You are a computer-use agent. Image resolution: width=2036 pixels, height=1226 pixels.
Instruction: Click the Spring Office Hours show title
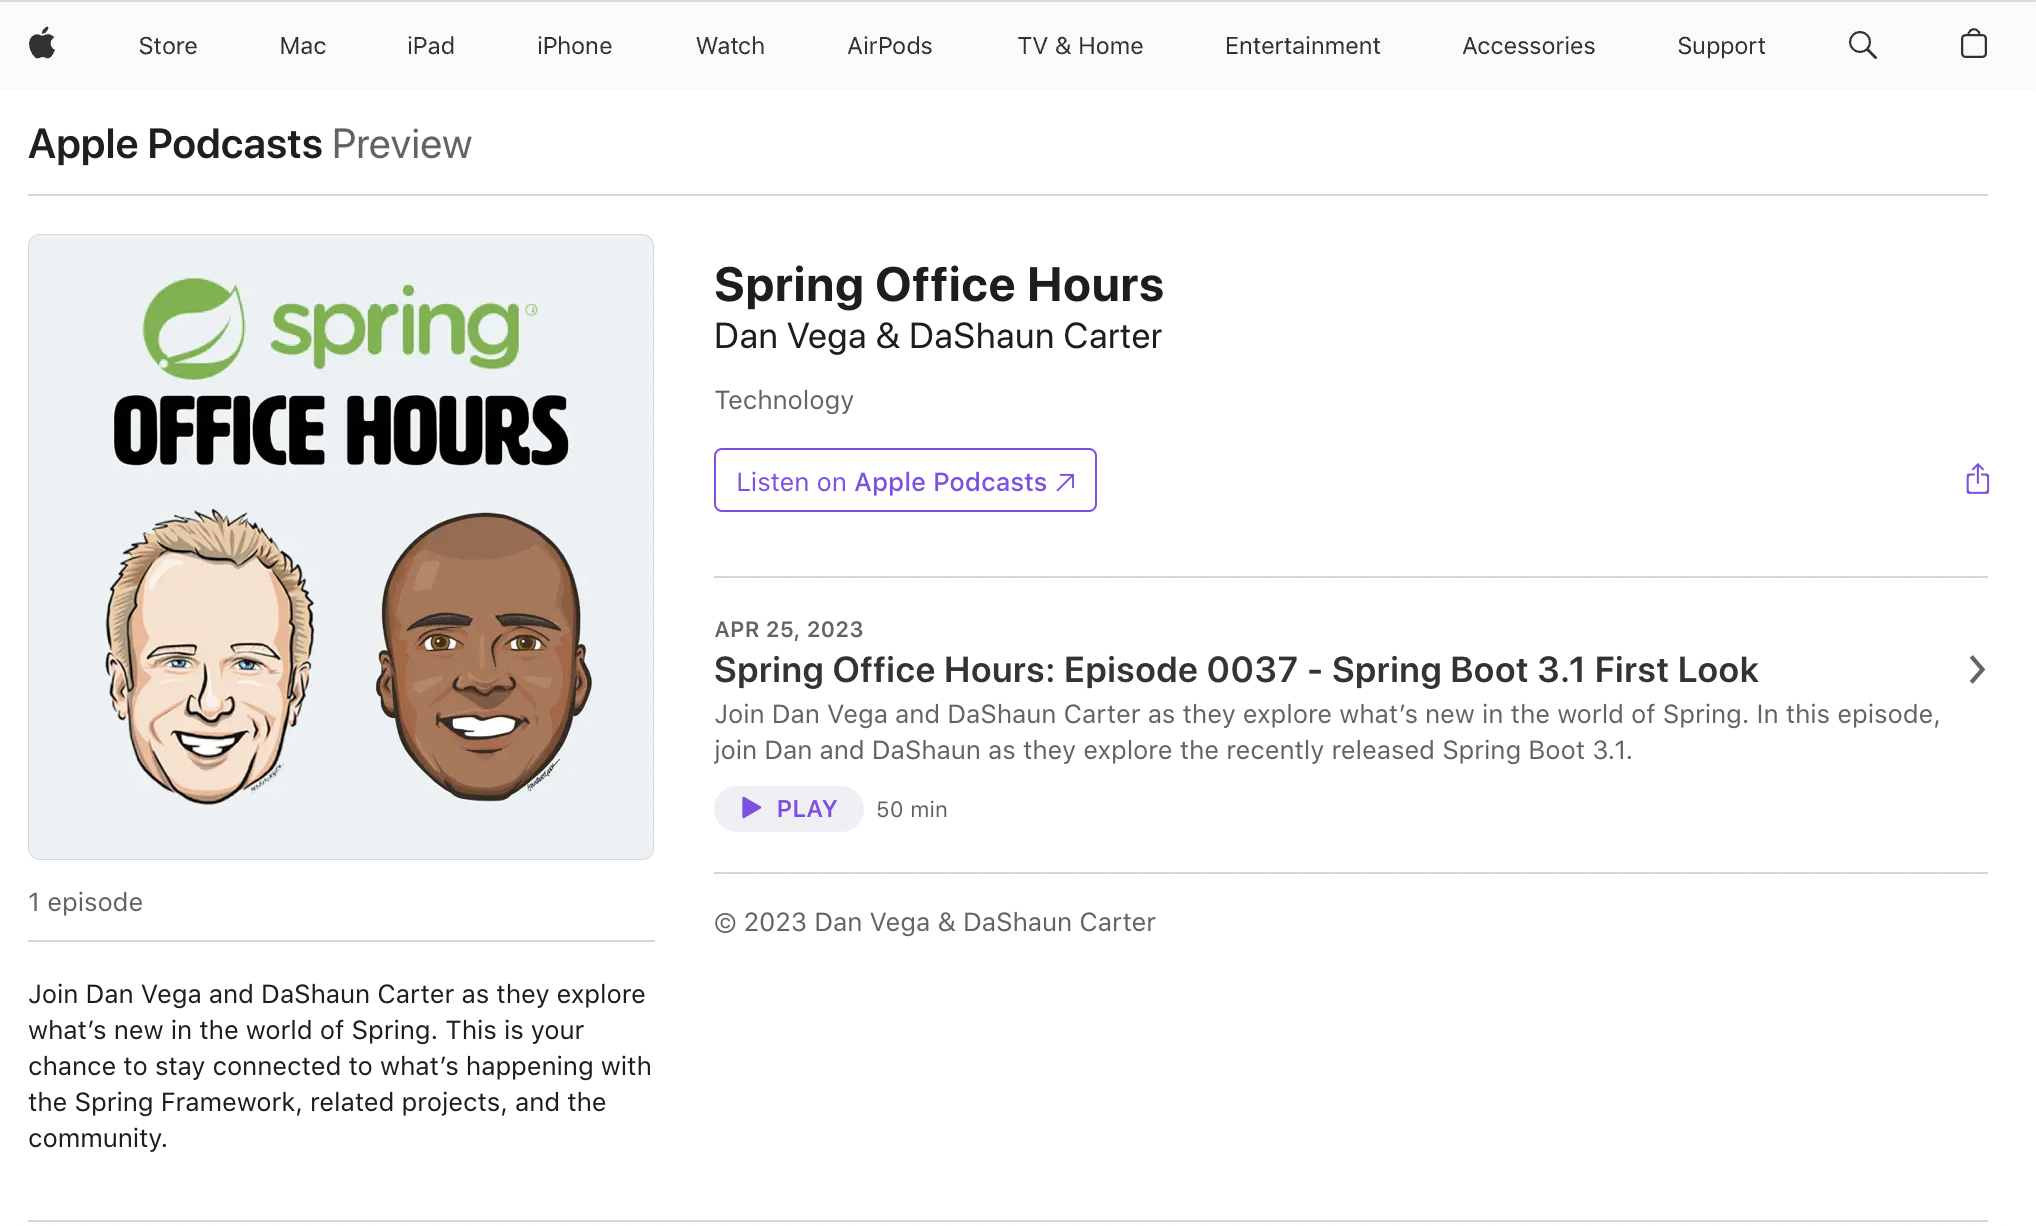pyautogui.click(x=939, y=285)
